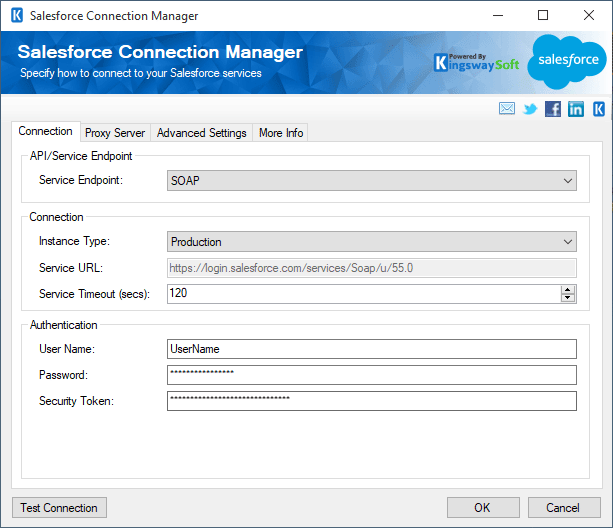Maximize the Salesforce Connection Manager window
This screenshot has height=528, width=613.
pyautogui.click(x=543, y=16)
